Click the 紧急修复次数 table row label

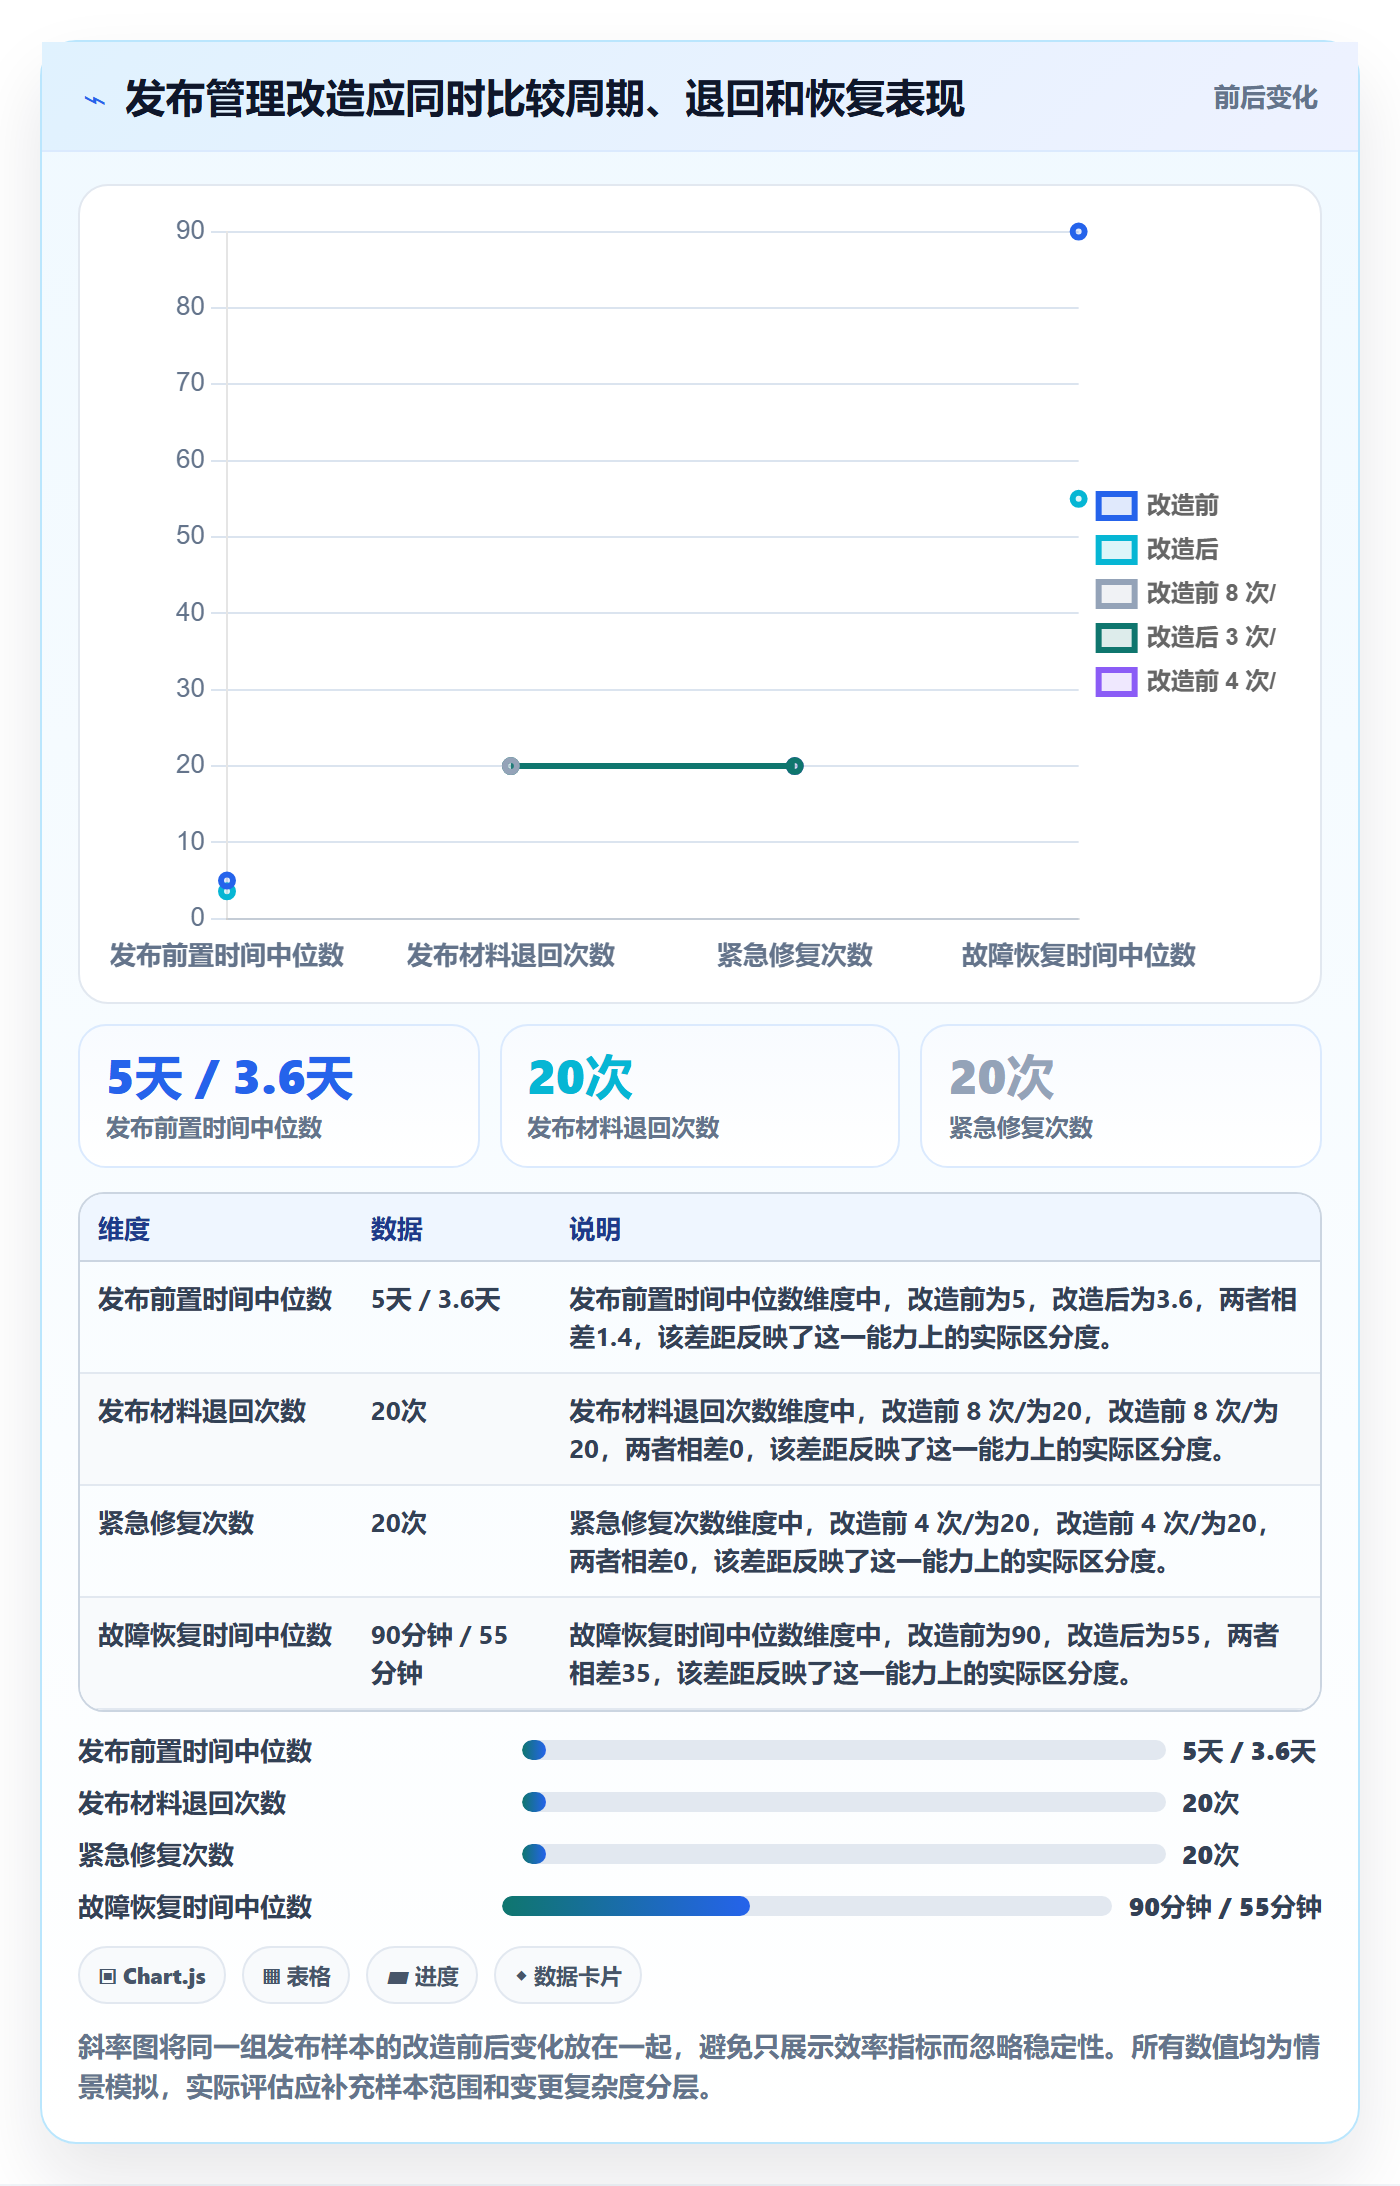tap(176, 1524)
